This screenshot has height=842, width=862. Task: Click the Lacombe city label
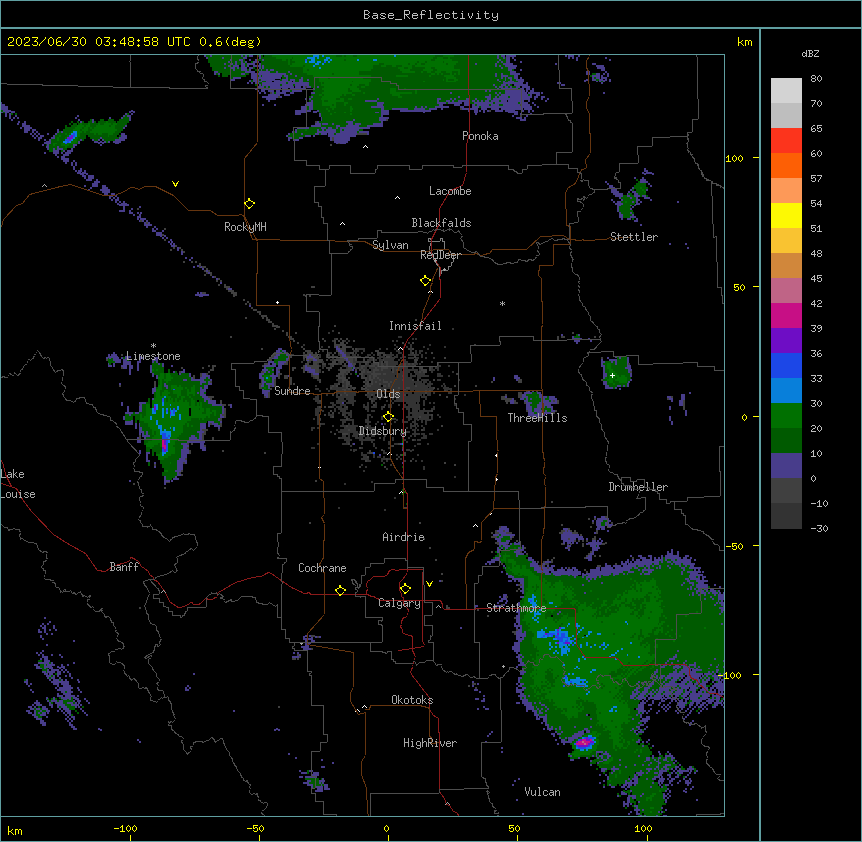tap(450, 191)
